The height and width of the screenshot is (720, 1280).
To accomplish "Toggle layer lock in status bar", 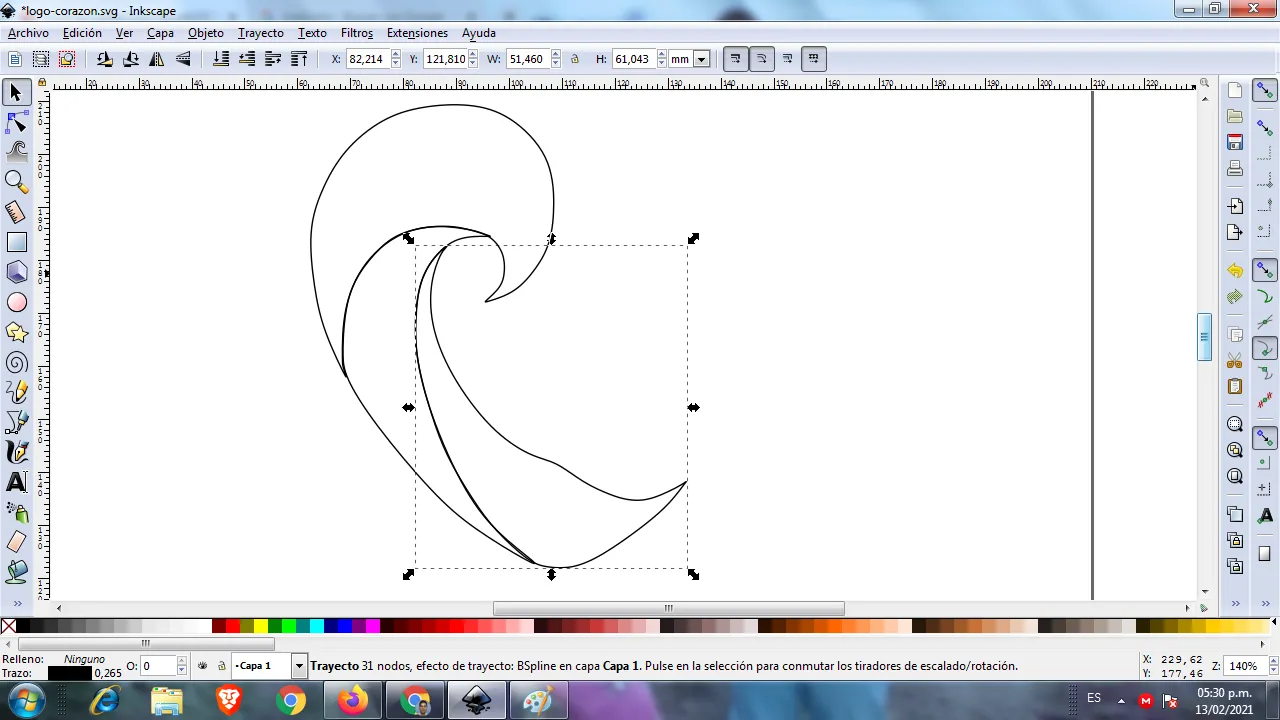I will pos(221,666).
